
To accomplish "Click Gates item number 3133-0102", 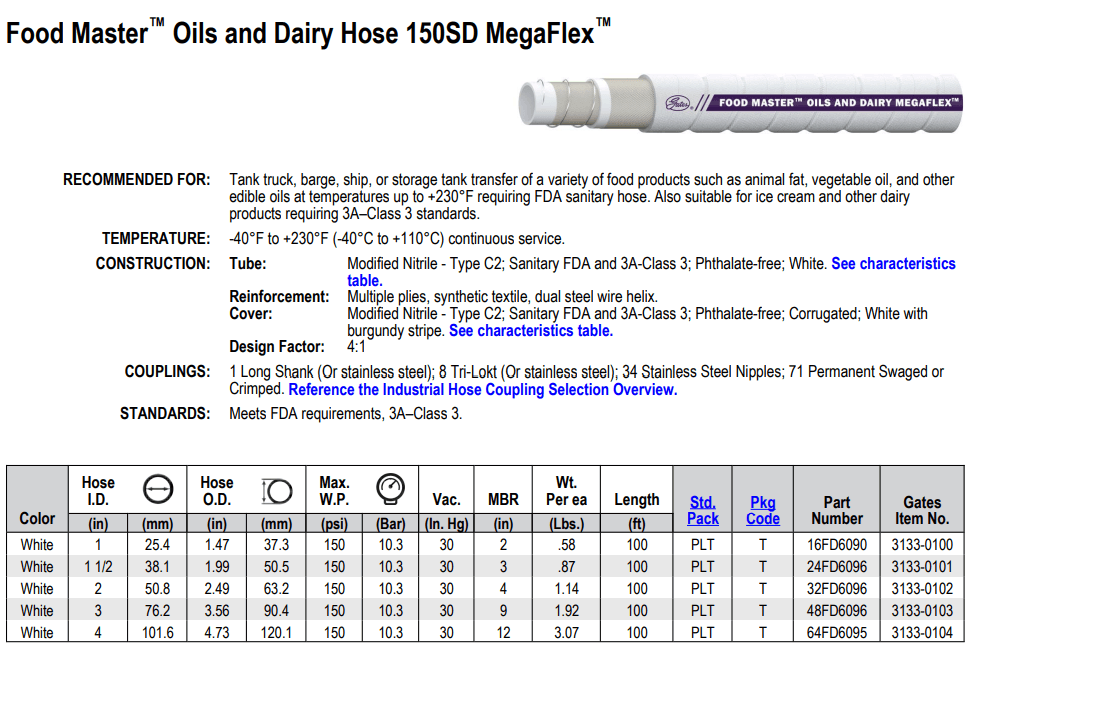I will (x=922, y=589).
